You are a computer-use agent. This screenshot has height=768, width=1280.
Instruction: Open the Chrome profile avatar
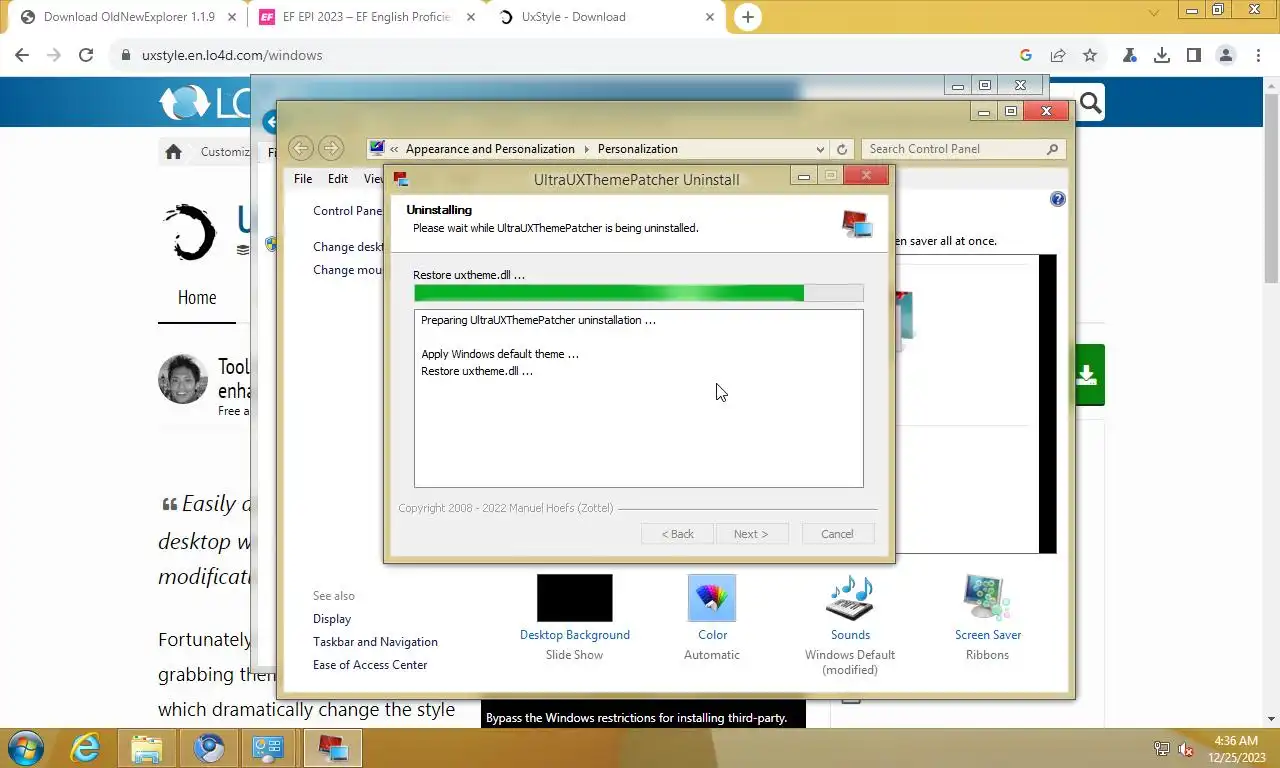click(x=1226, y=56)
